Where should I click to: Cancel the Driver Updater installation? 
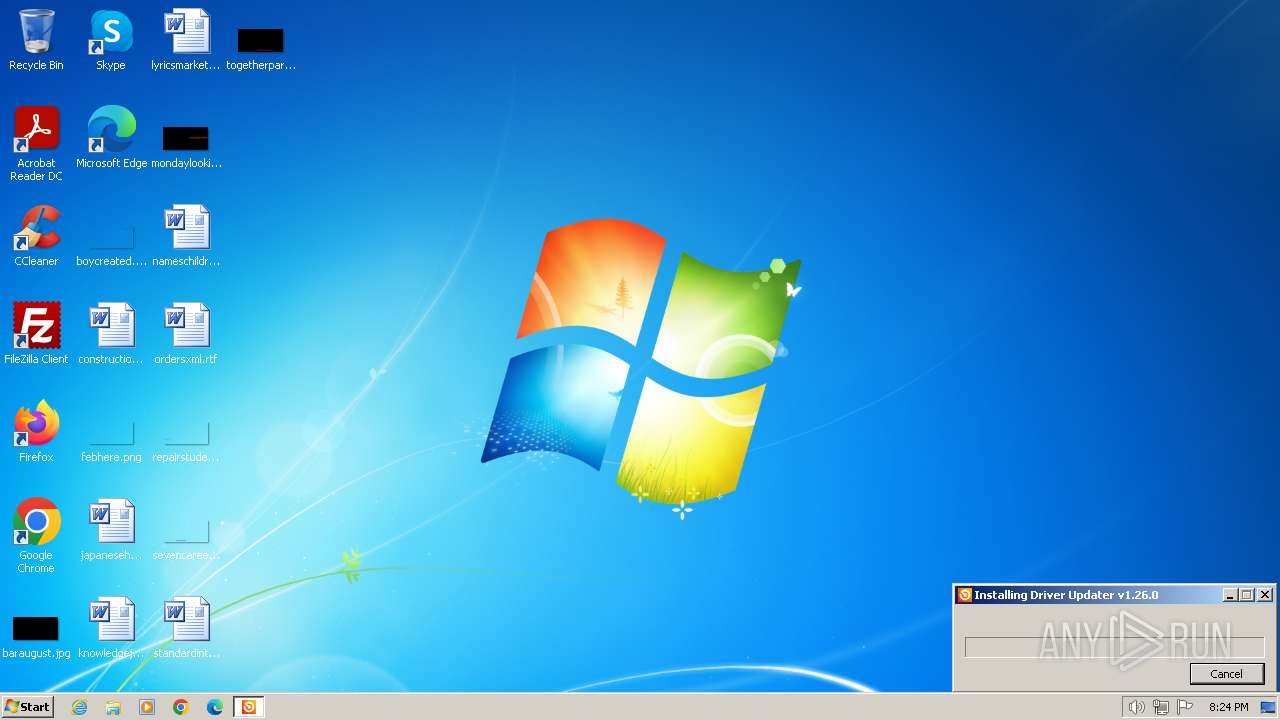pos(1227,674)
